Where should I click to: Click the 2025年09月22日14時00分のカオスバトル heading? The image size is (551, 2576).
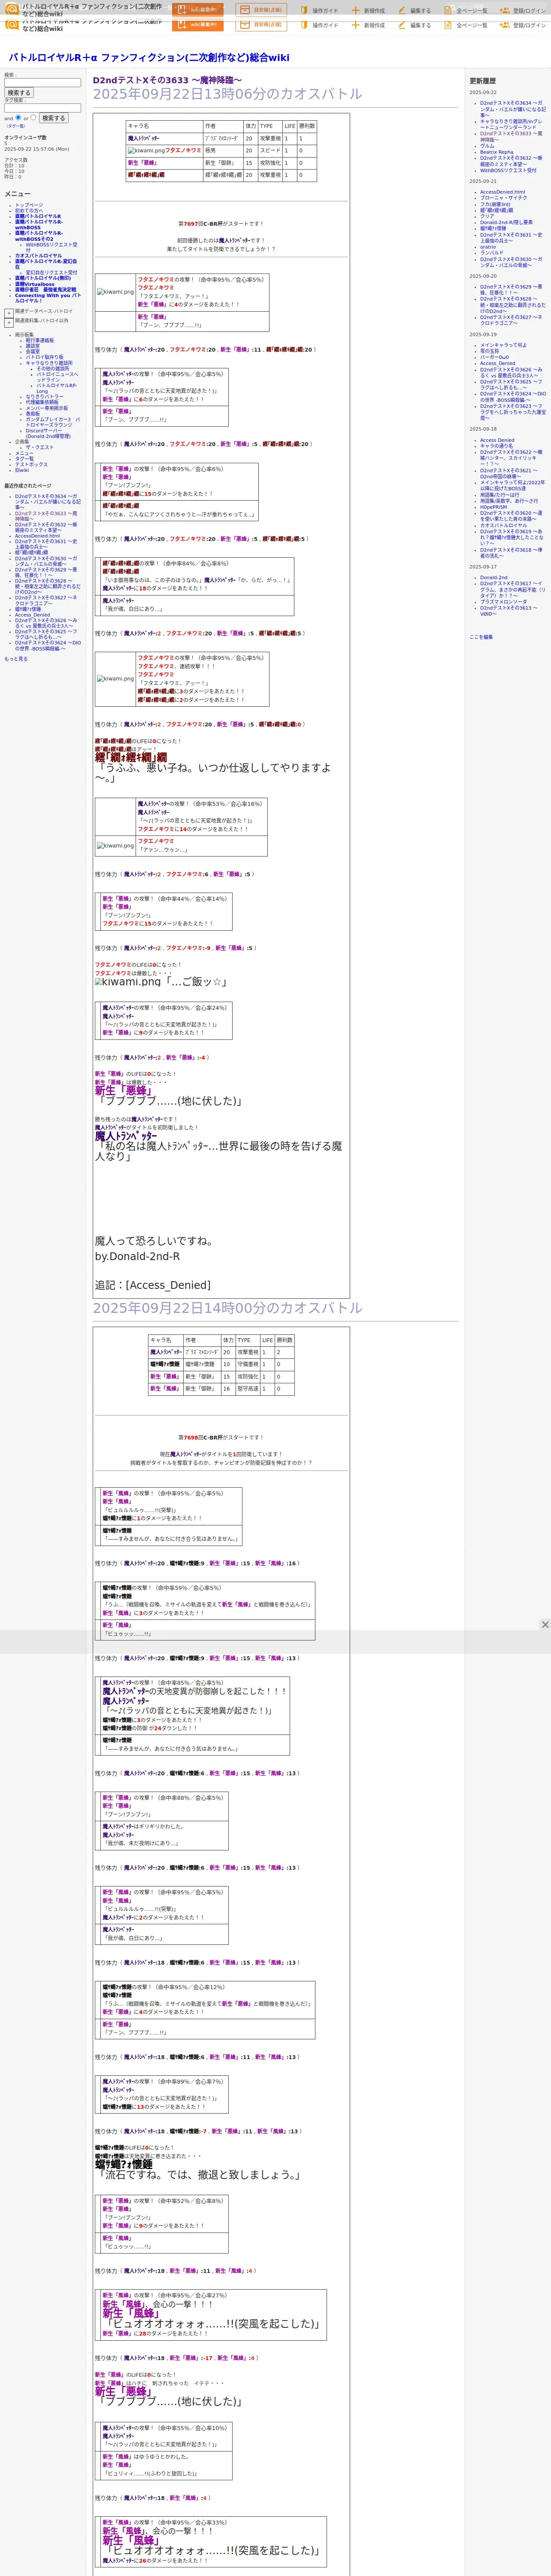(228, 1308)
